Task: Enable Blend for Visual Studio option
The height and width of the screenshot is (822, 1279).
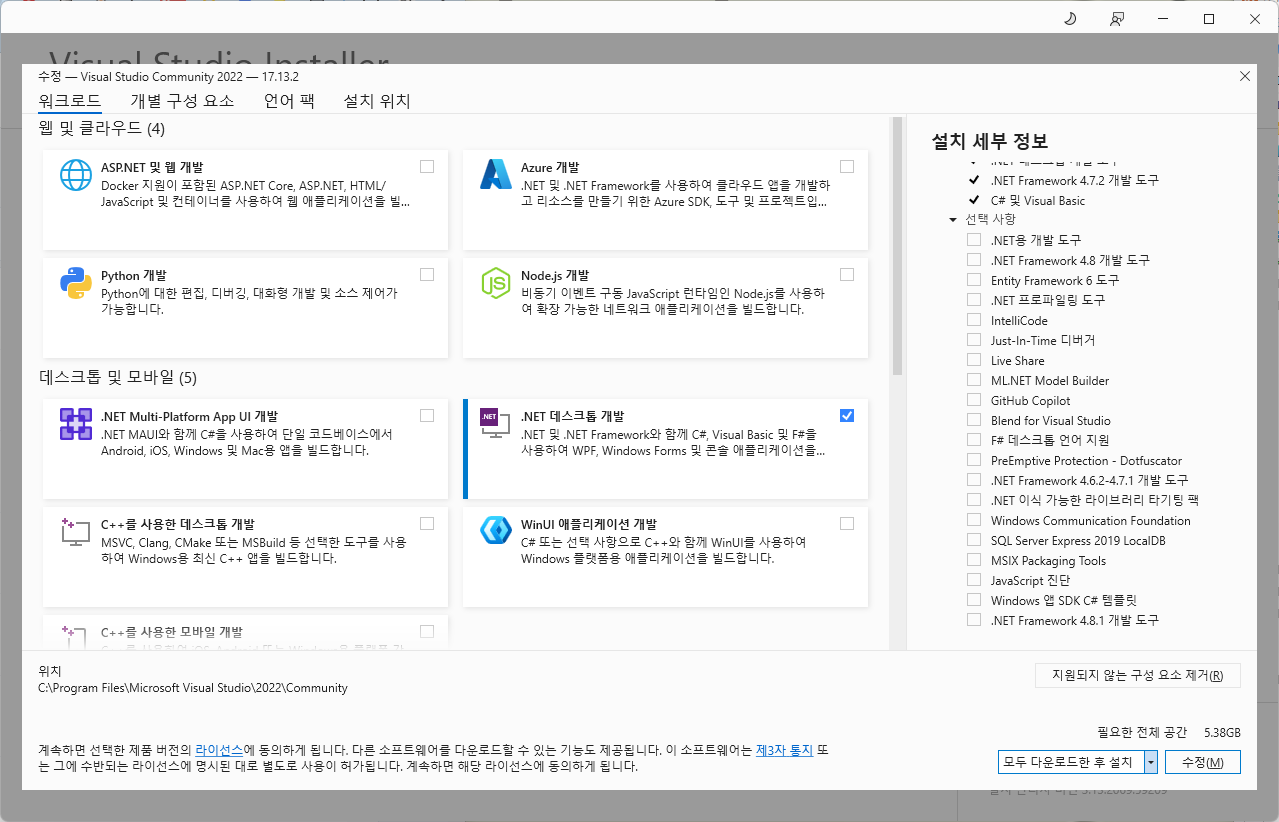Action: [974, 420]
